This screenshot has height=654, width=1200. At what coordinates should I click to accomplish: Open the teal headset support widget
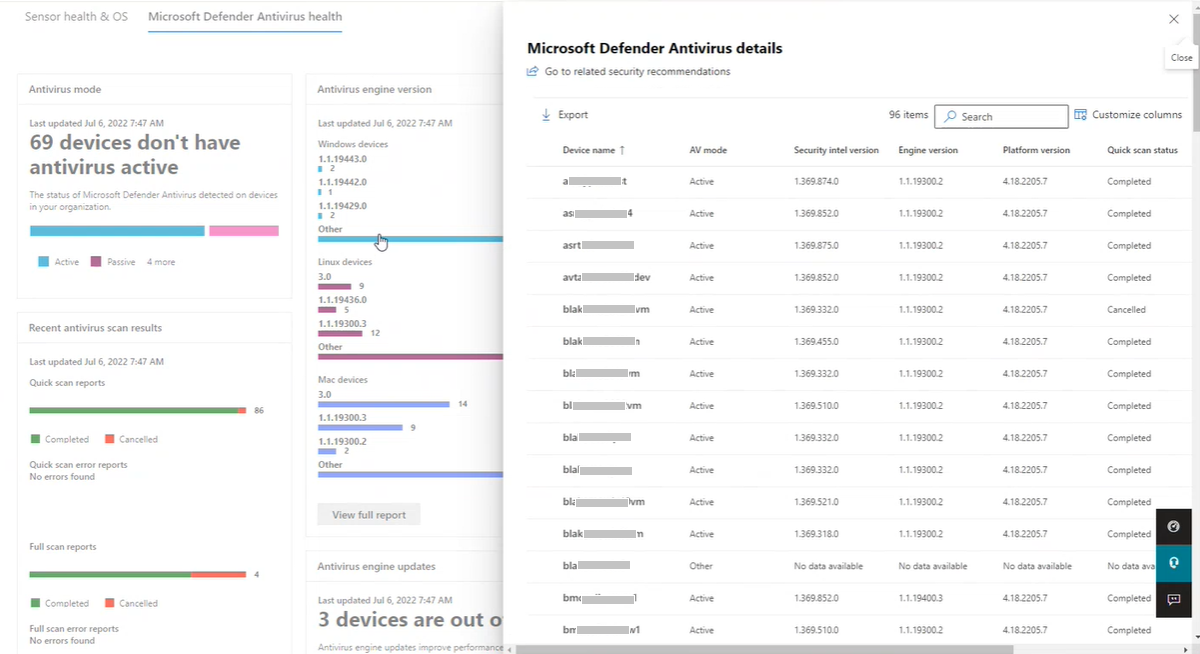(x=1174, y=563)
